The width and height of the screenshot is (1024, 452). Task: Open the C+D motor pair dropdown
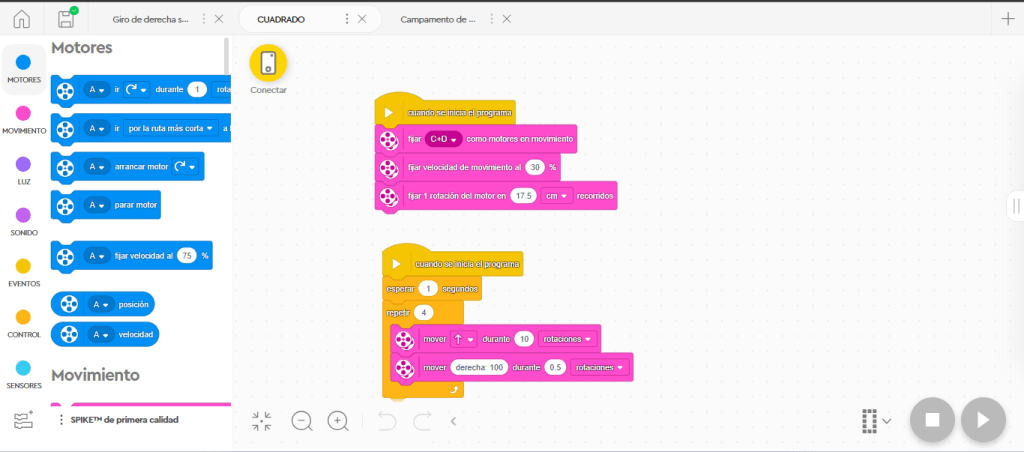[x=441, y=139]
